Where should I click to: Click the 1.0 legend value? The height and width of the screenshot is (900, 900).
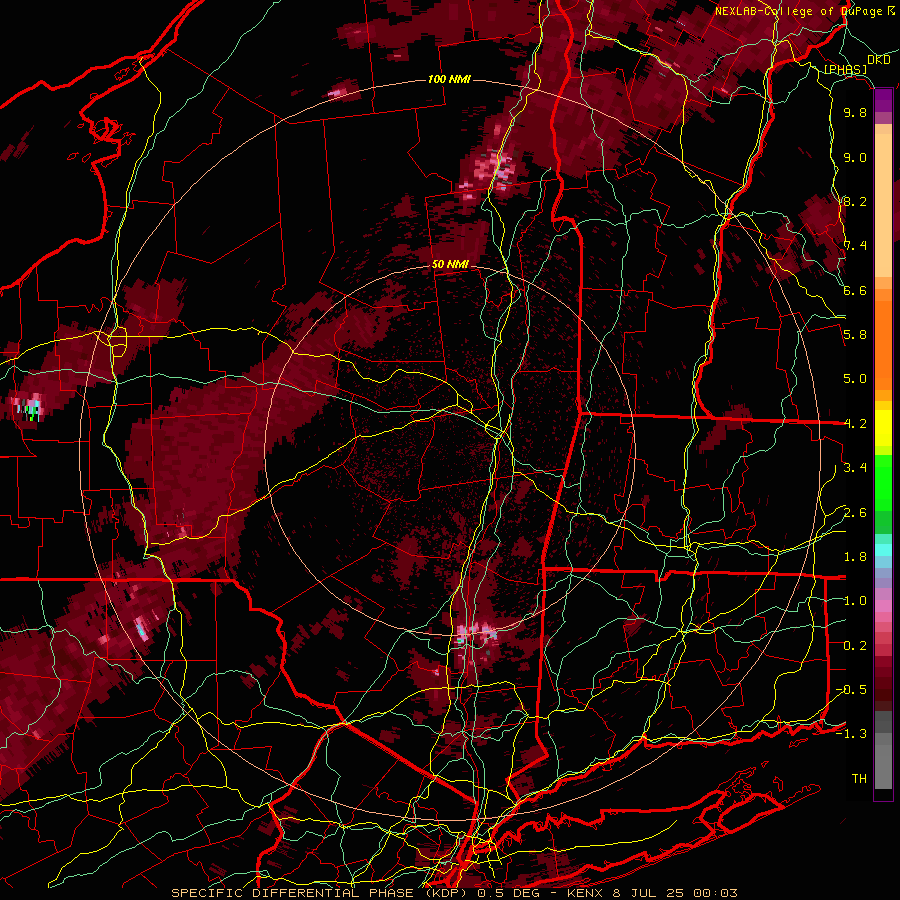coord(855,602)
